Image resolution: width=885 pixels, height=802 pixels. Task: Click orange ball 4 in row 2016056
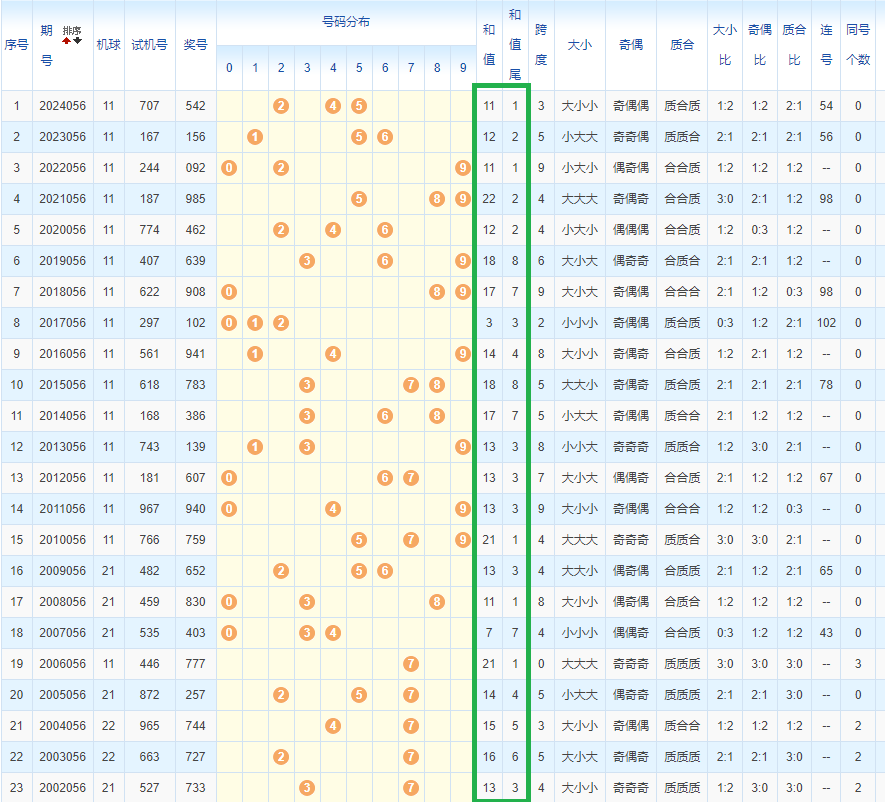[x=333, y=354]
